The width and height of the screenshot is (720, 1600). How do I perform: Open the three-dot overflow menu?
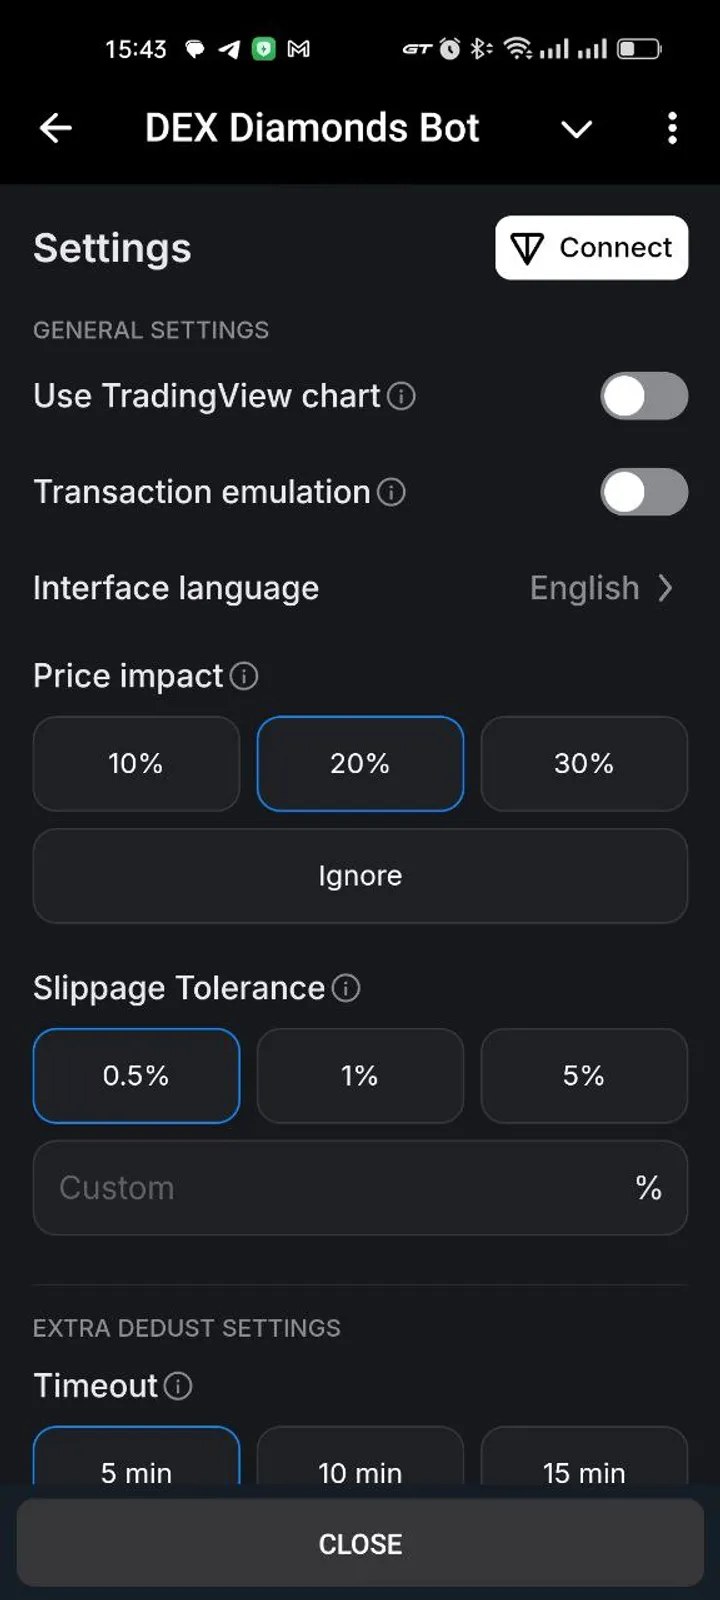pyautogui.click(x=672, y=128)
